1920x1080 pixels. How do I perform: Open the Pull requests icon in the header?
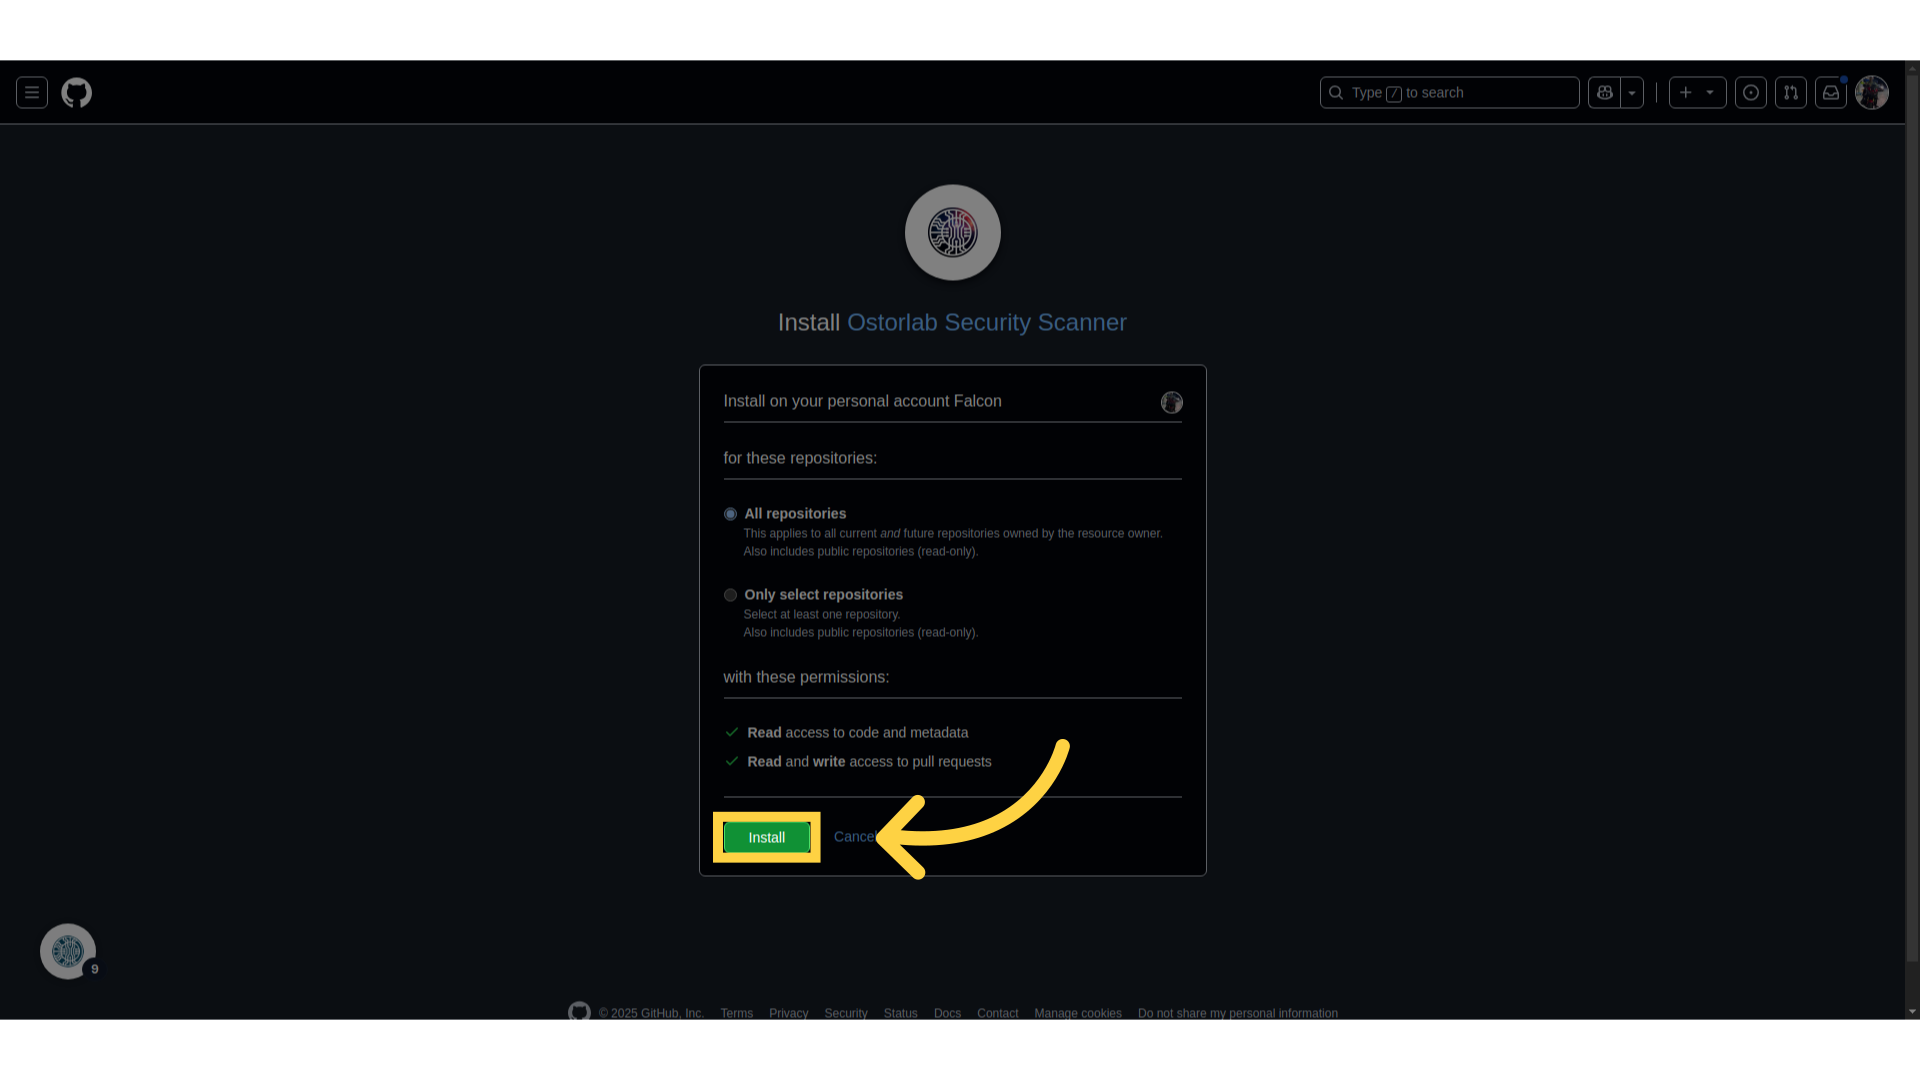tap(1791, 93)
